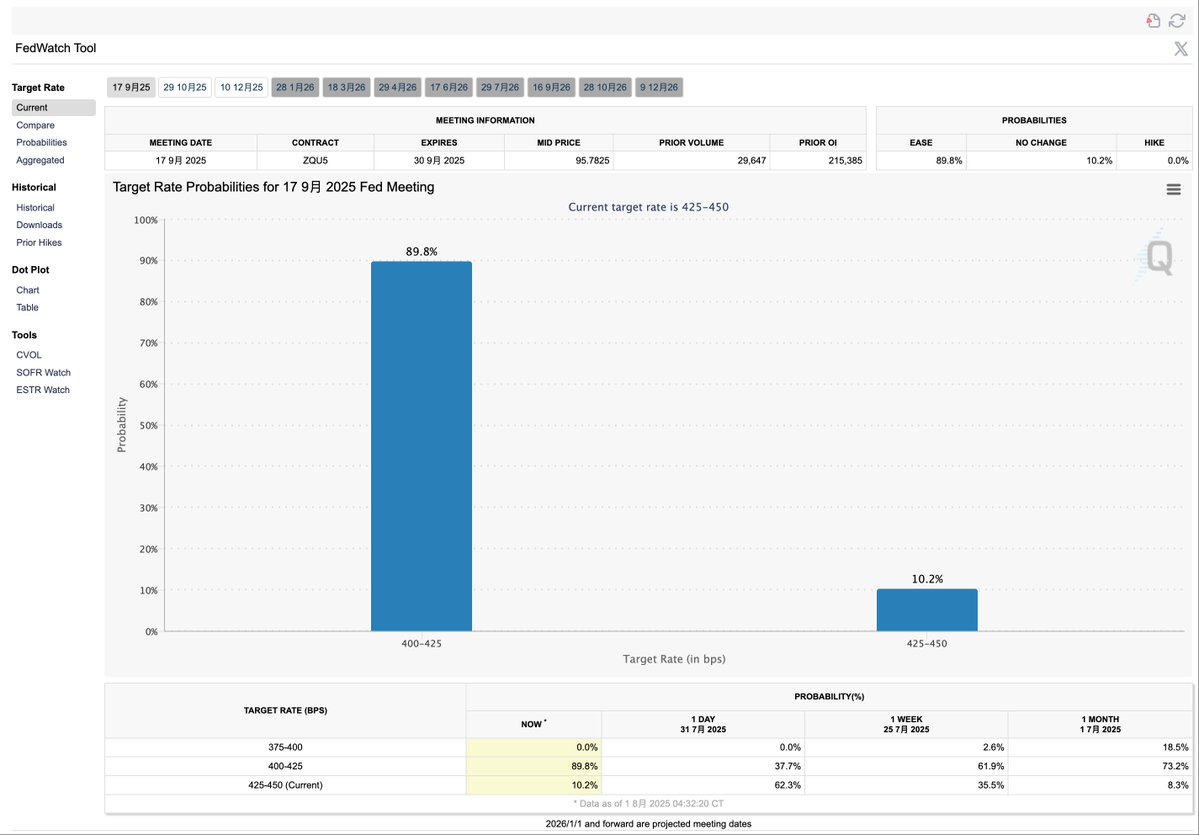Open Aggregated in the sidebar
The width and height of the screenshot is (1199, 835).
40,161
